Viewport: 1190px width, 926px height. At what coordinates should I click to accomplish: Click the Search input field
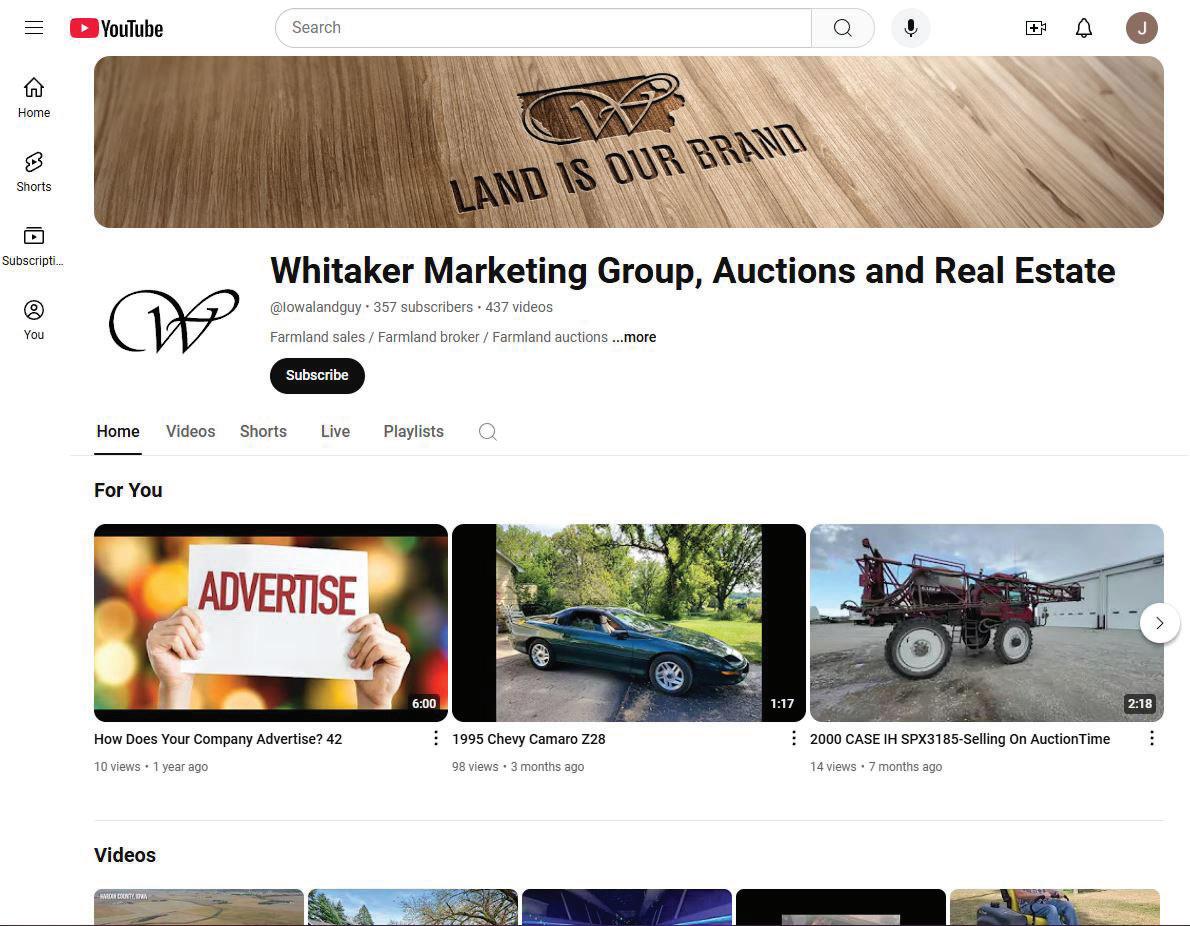543,28
